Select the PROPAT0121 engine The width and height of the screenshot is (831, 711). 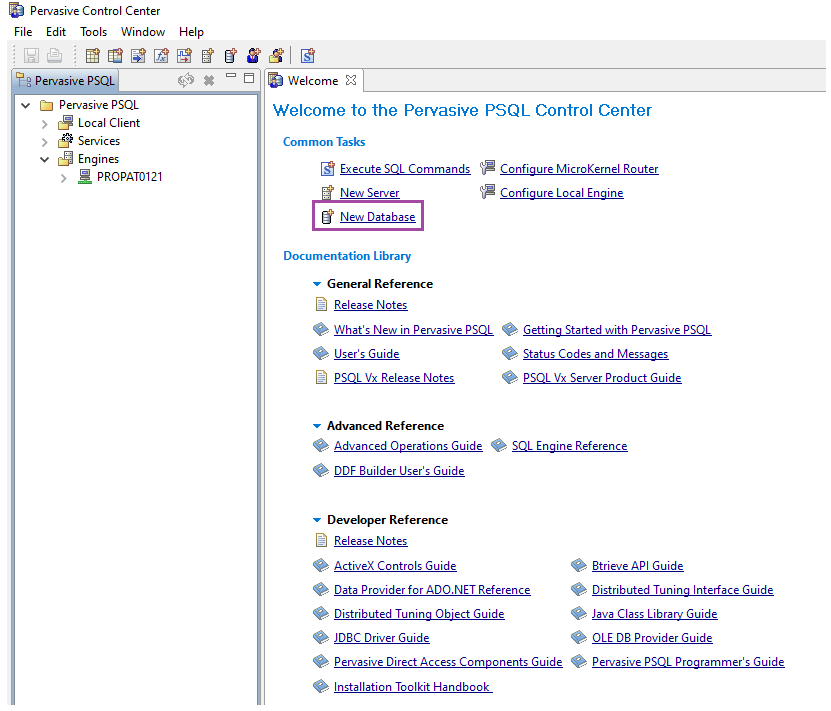click(x=129, y=177)
